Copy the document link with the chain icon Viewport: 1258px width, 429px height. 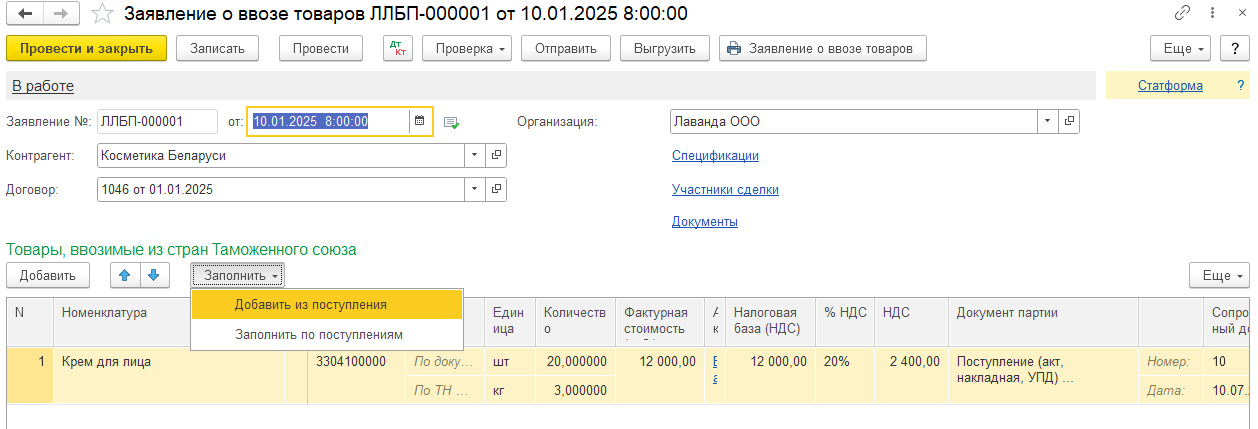pyautogui.click(x=1183, y=13)
